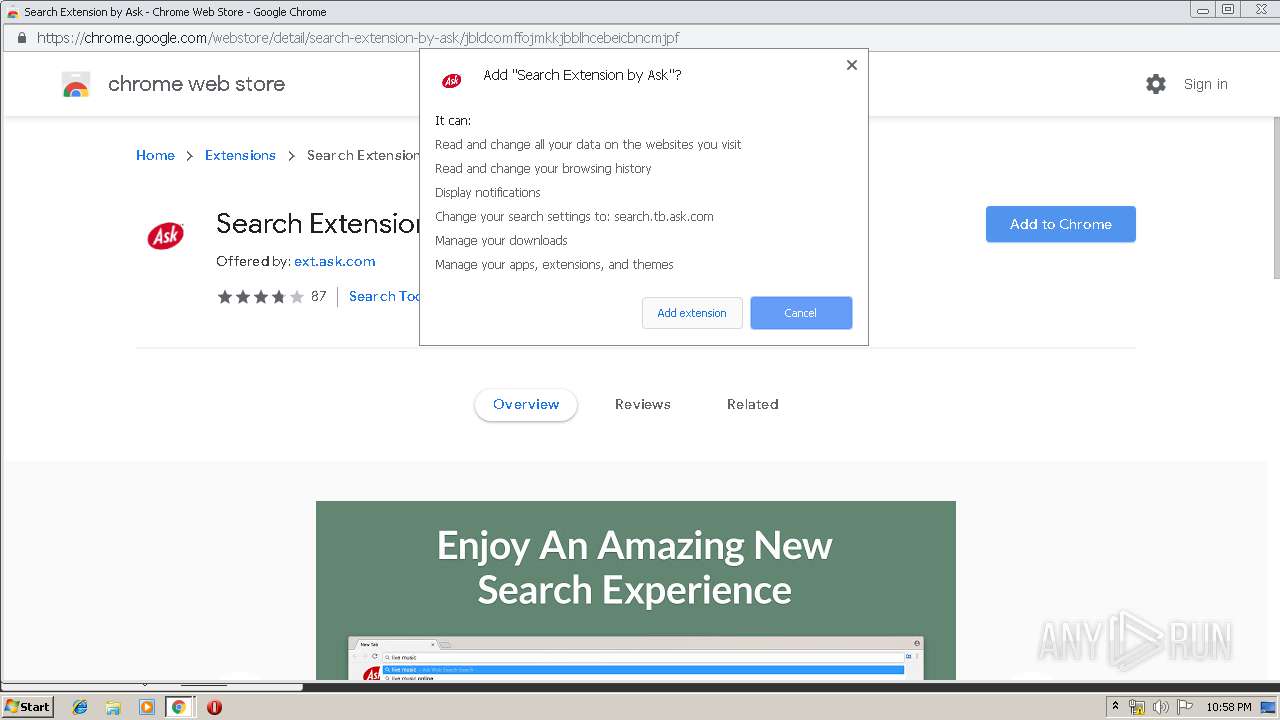The image size is (1280, 720).
Task: Click the volume tray icon
Action: click(x=1161, y=707)
